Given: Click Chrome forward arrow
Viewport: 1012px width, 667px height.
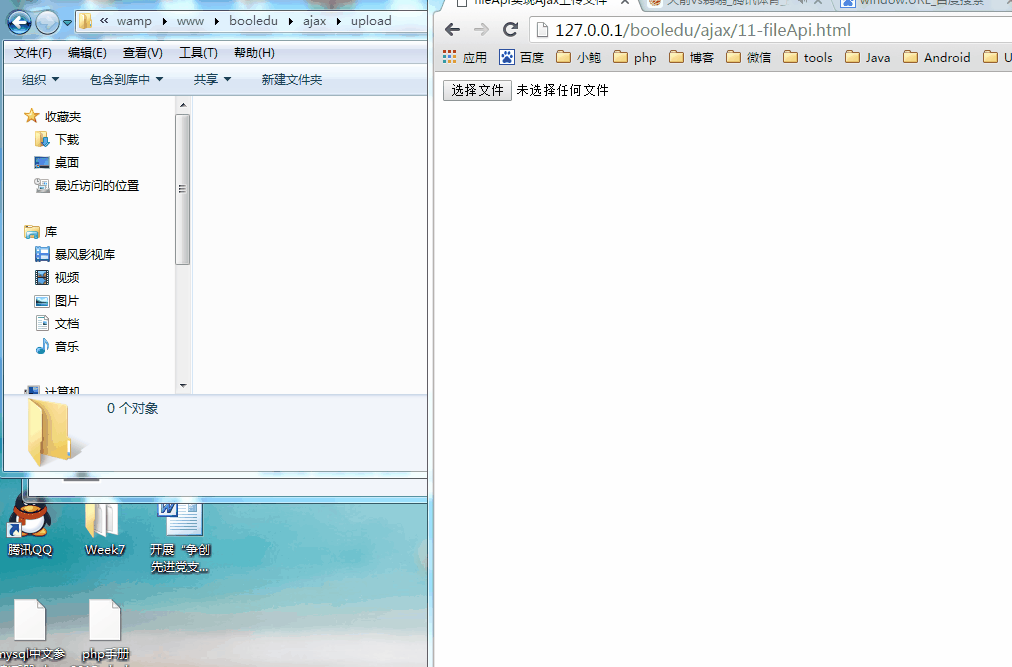Looking at the screenshot, I should (481, 30).
